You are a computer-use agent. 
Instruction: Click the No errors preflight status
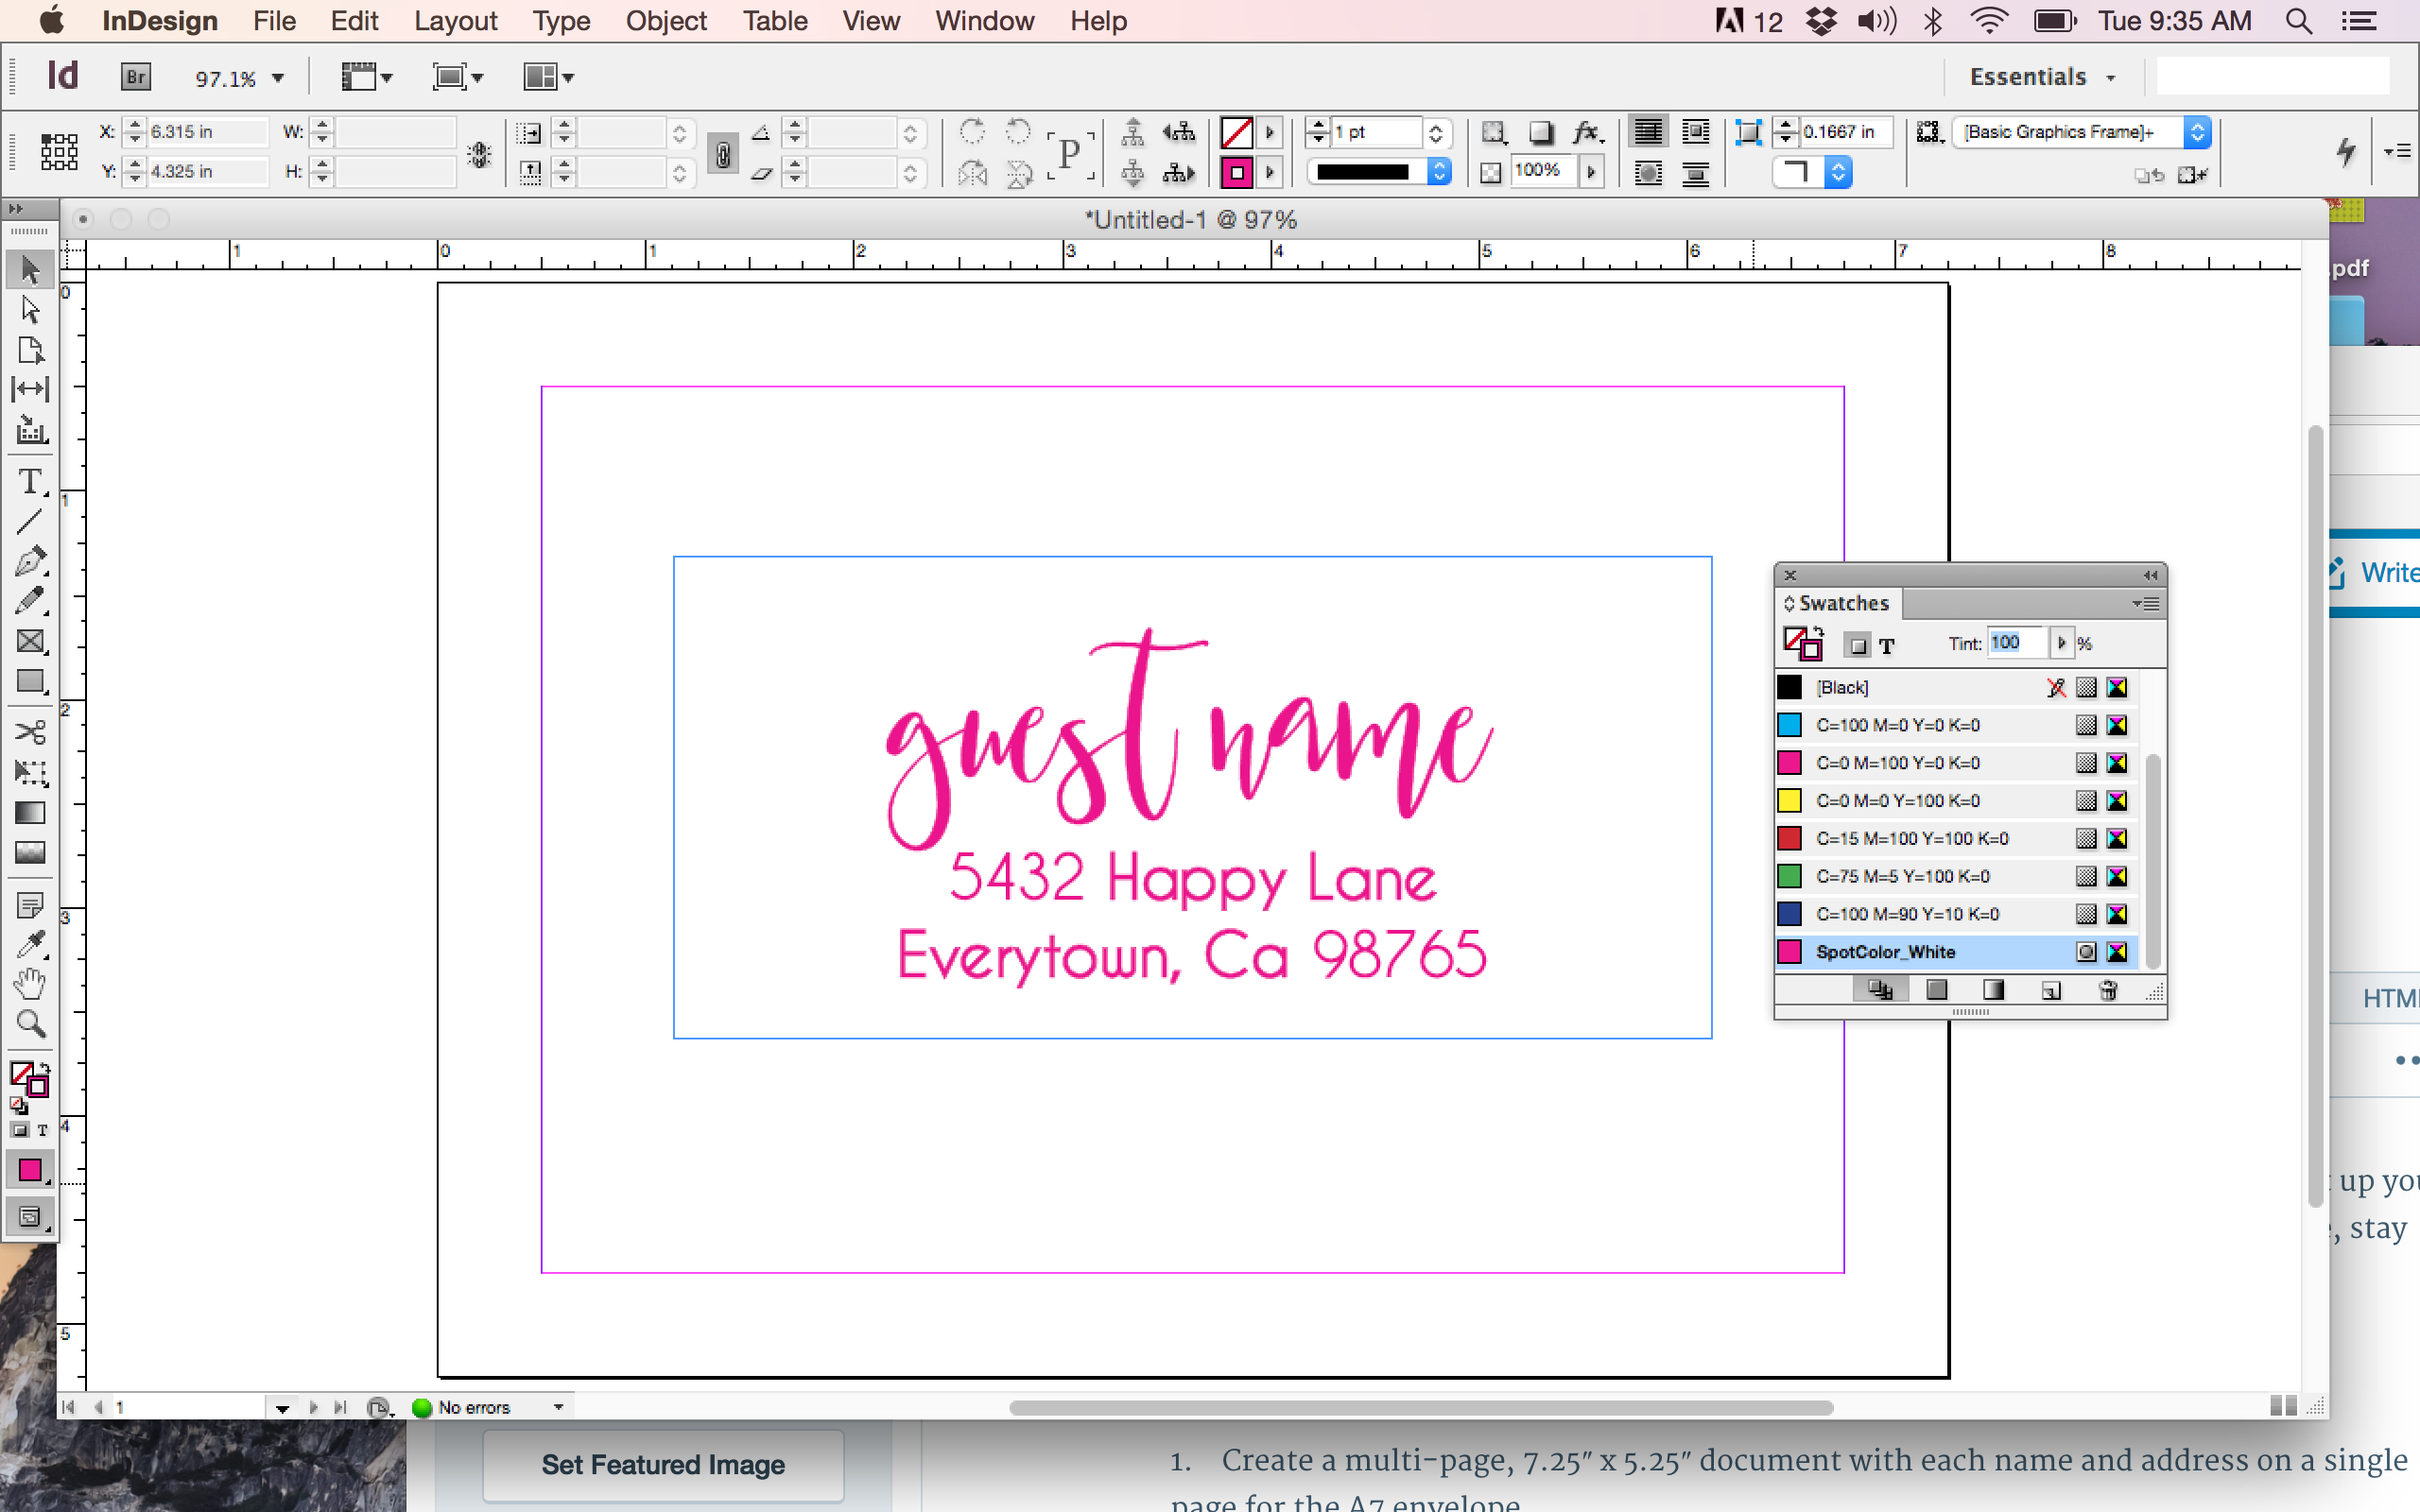point(474,1407)
